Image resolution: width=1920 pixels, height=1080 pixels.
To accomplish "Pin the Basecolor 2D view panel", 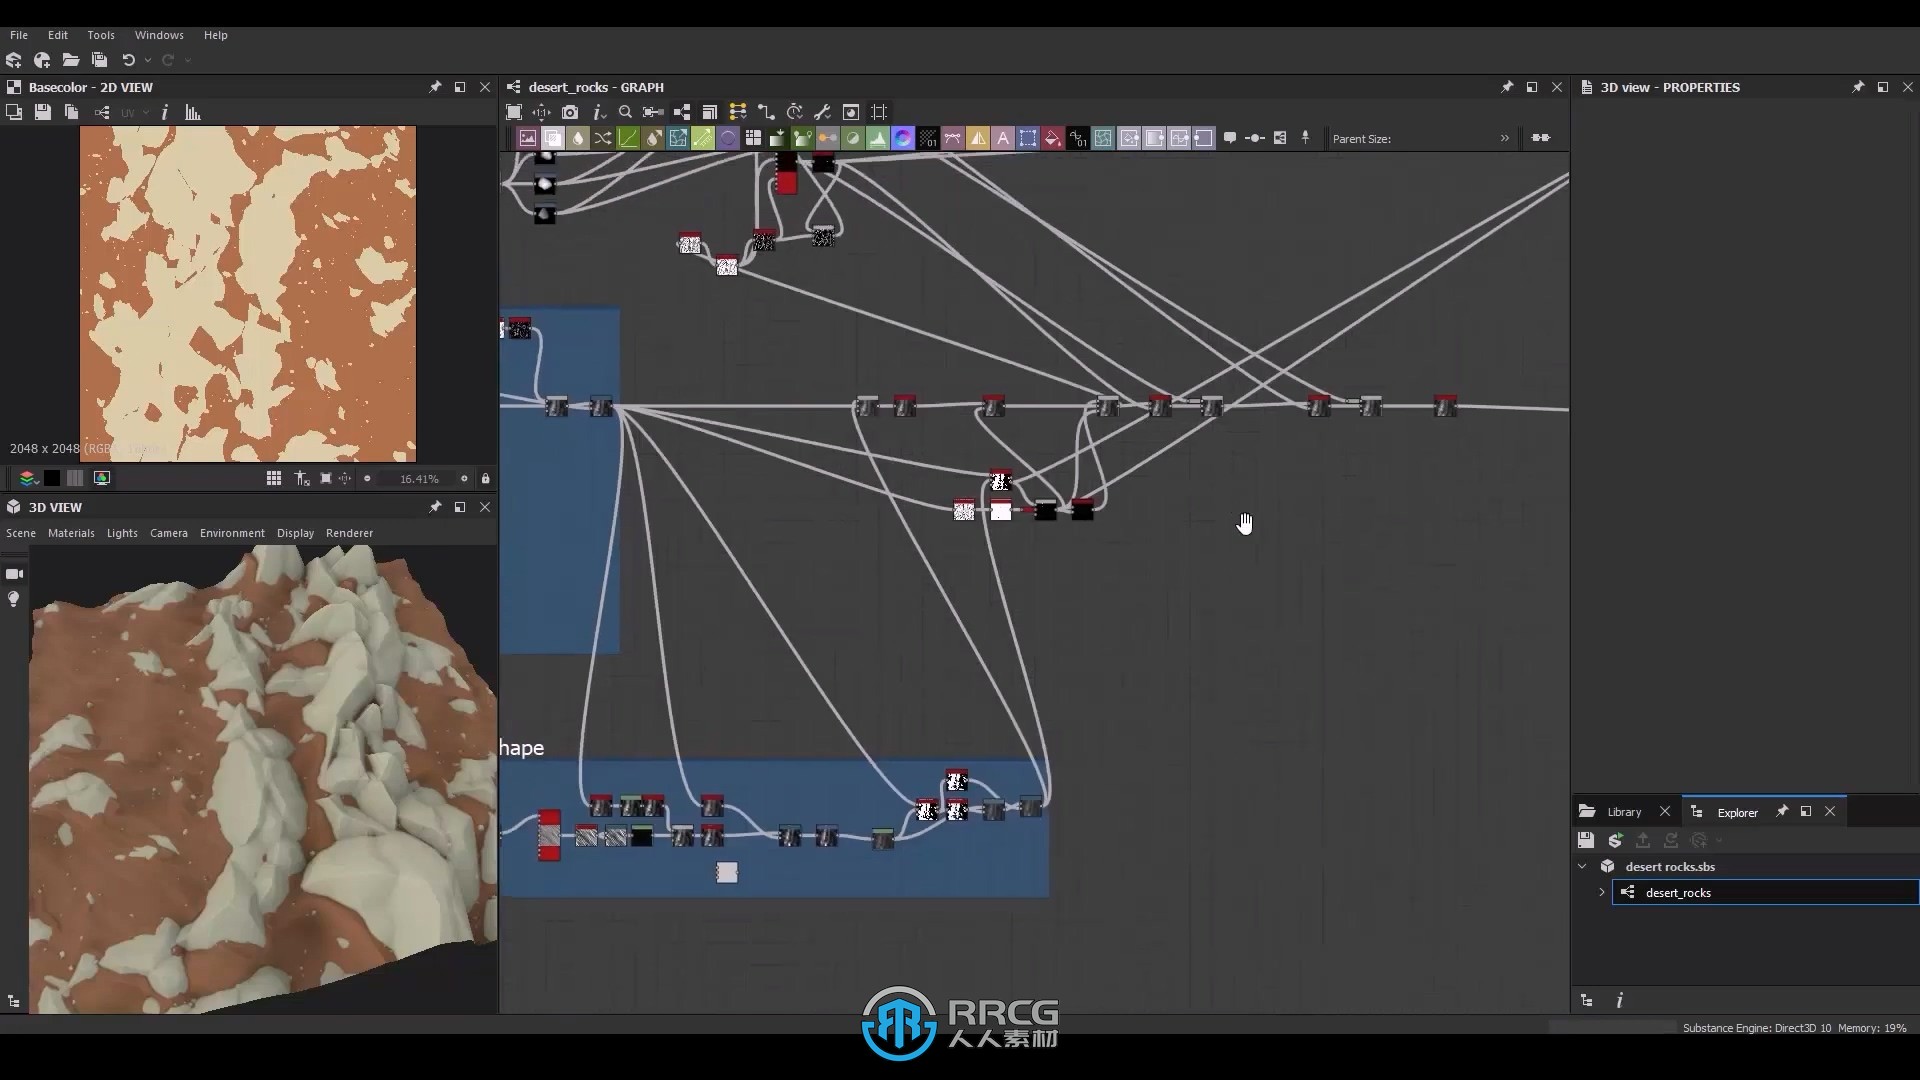I will click(435, 87).
